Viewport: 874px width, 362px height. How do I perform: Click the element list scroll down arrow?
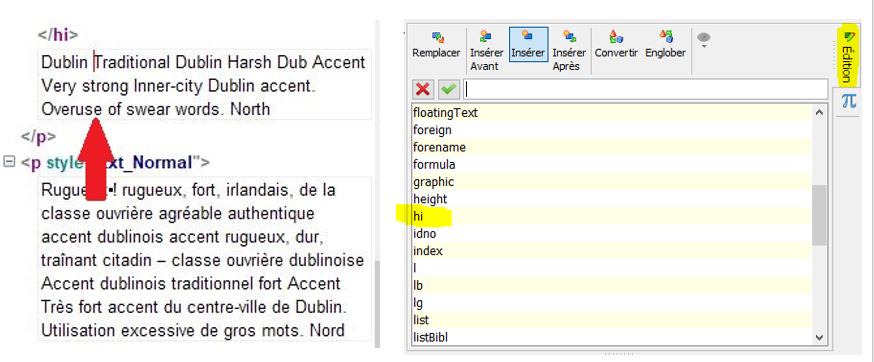point(819,336)
